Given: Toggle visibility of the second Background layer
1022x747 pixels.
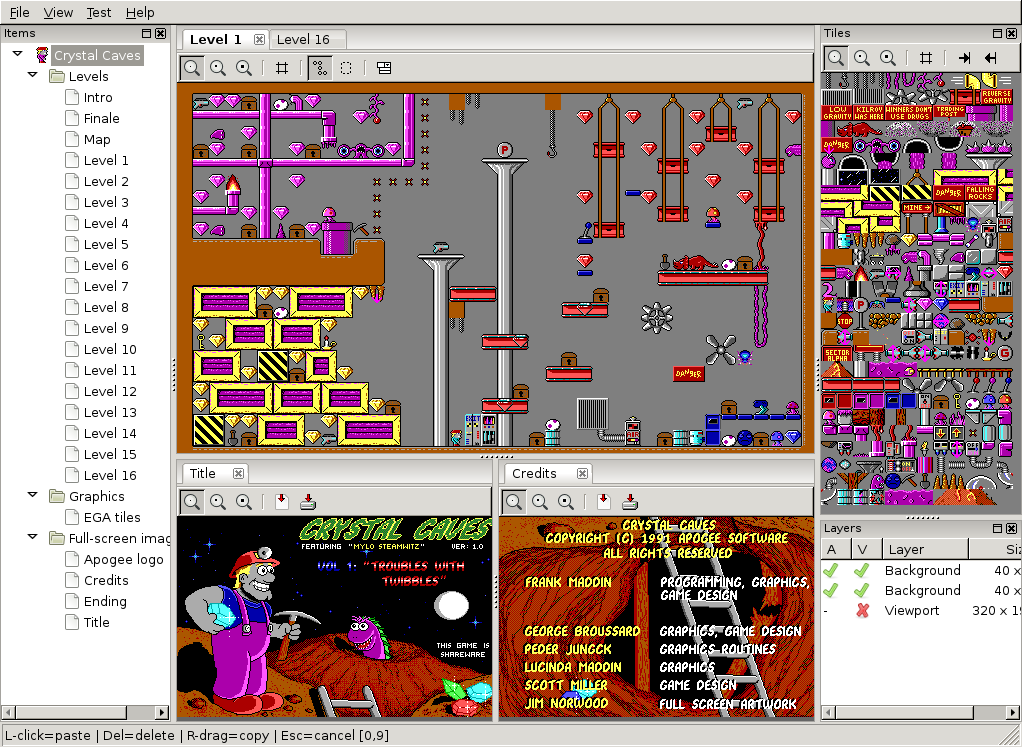Looking at the screenshot, I should coord(862,591).
